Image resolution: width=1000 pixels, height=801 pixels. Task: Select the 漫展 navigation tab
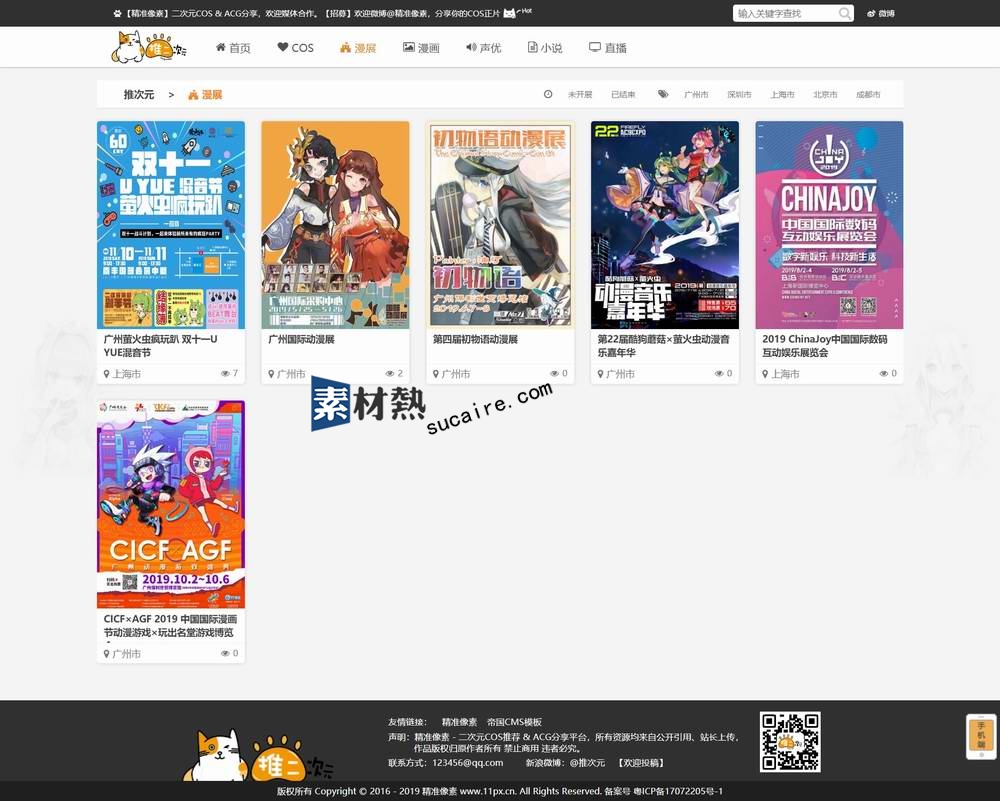(358, 48)
